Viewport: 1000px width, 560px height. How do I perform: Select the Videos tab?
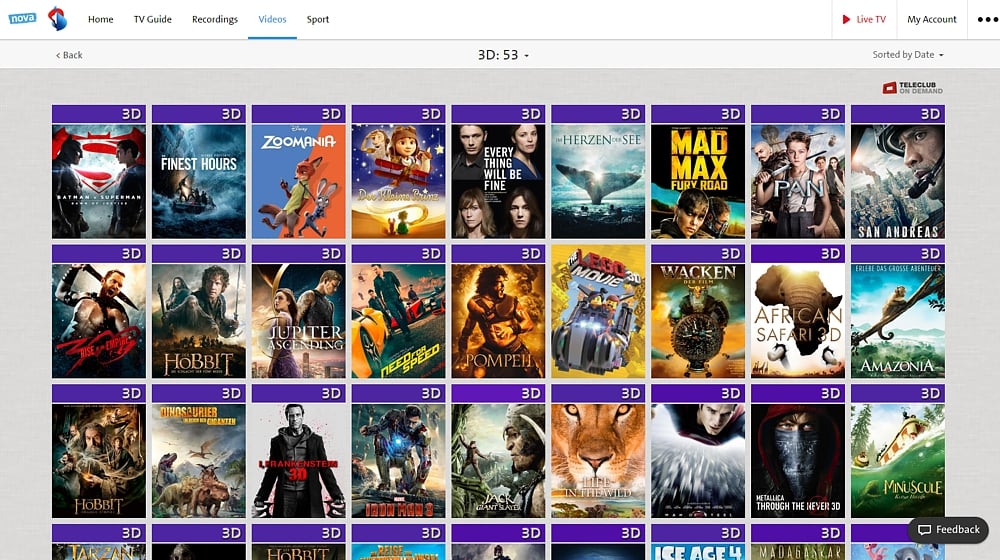click(272, 19)
